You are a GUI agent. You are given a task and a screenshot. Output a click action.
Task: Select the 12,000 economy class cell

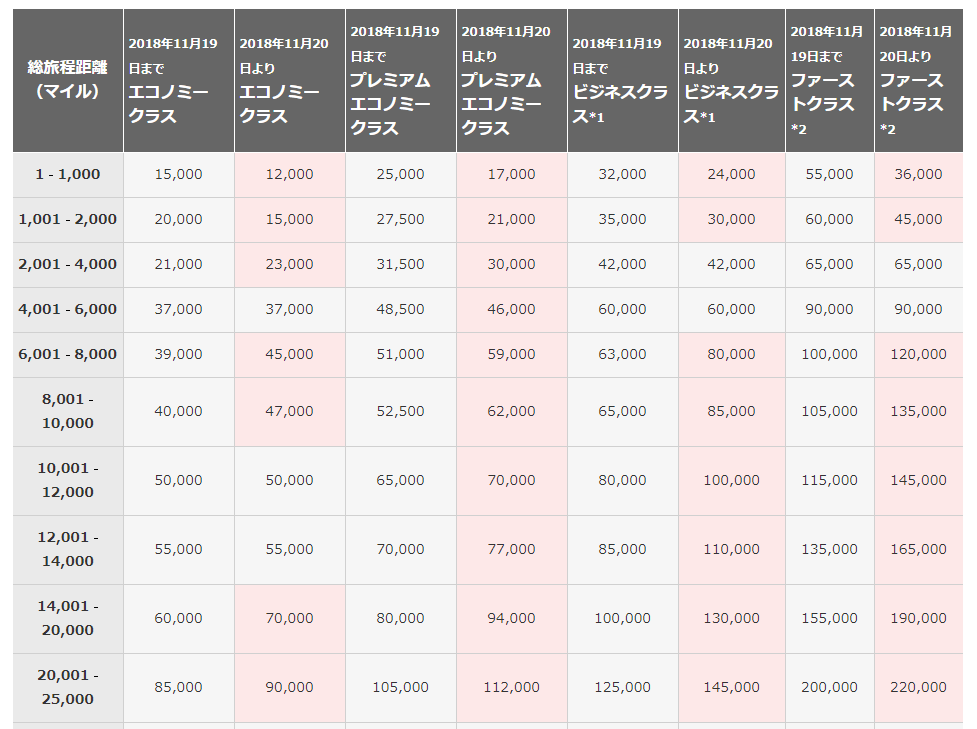coord(290,174)
